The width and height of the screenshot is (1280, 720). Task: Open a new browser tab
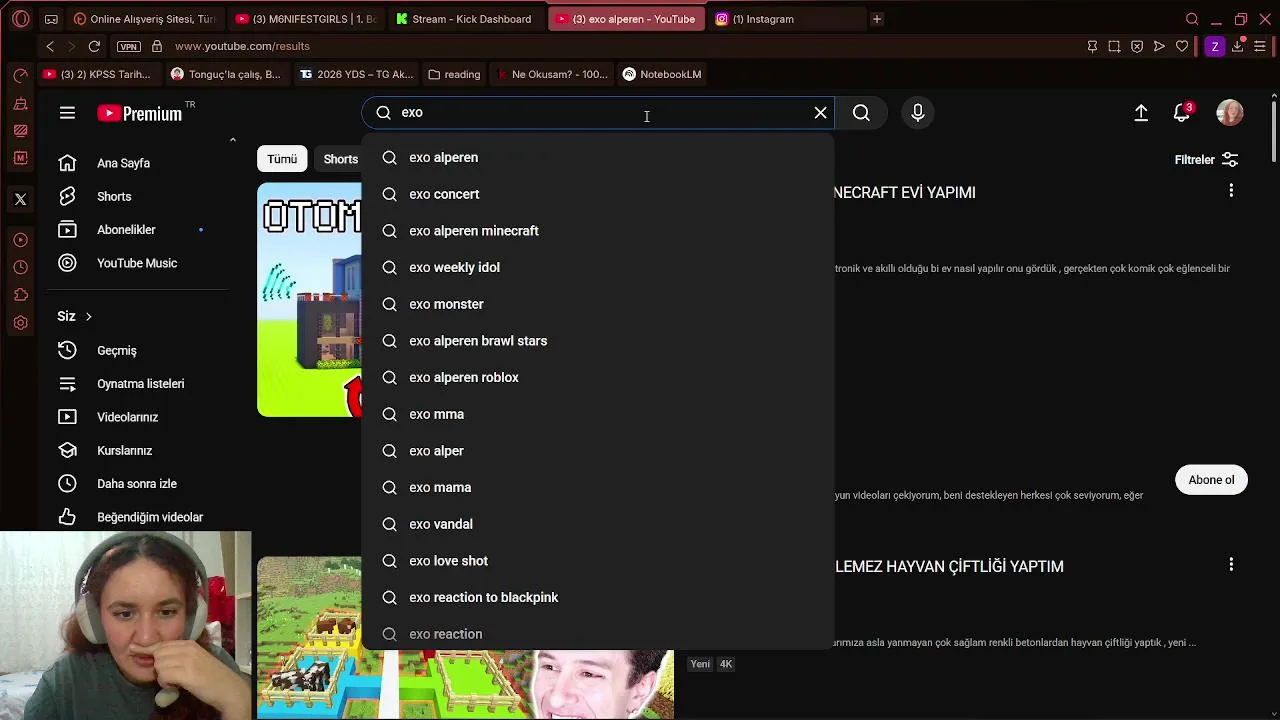click(877, 19)
